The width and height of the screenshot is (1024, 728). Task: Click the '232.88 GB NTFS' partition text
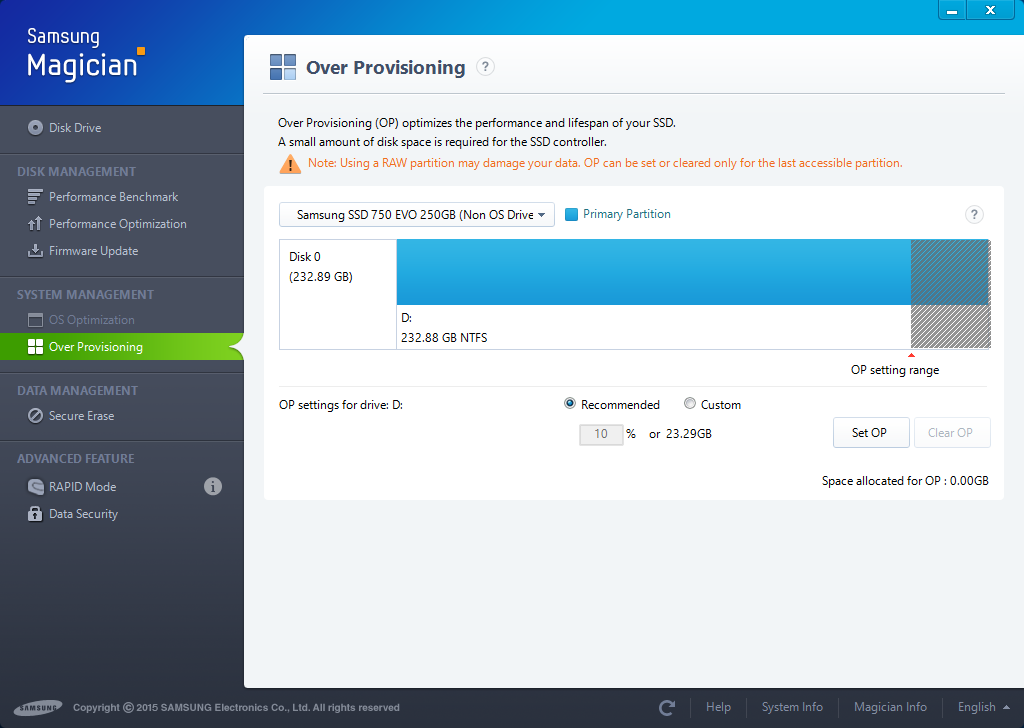click(x=444, y=338)
